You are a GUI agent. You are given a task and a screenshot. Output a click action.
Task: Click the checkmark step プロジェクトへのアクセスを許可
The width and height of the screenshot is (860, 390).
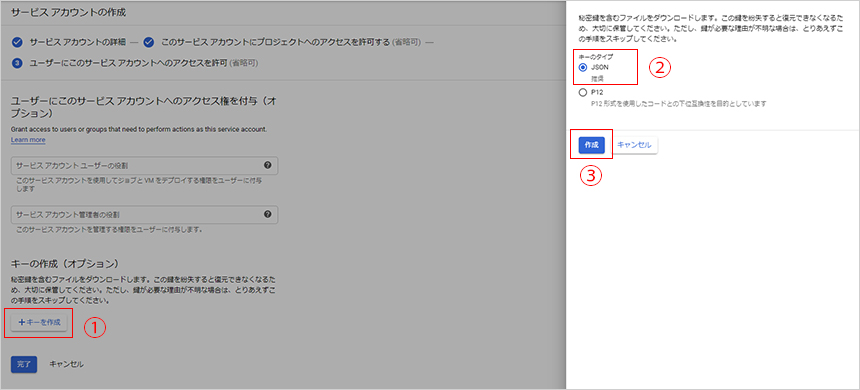[x=148, y=42]
